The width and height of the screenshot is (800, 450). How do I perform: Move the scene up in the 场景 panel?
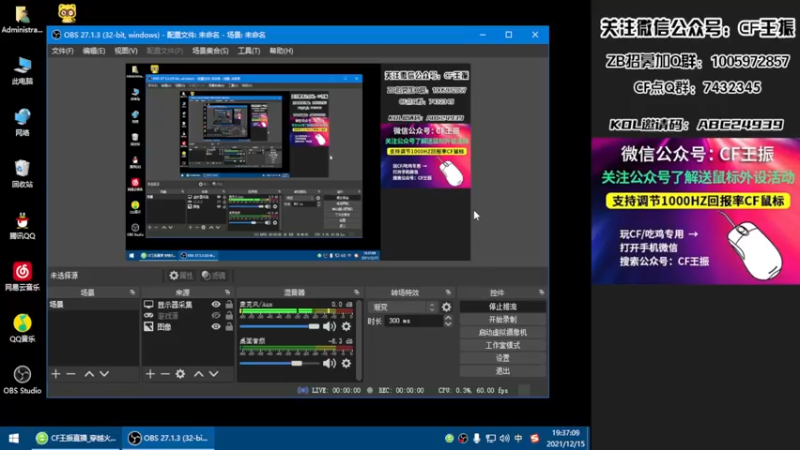tap(89, 374)
